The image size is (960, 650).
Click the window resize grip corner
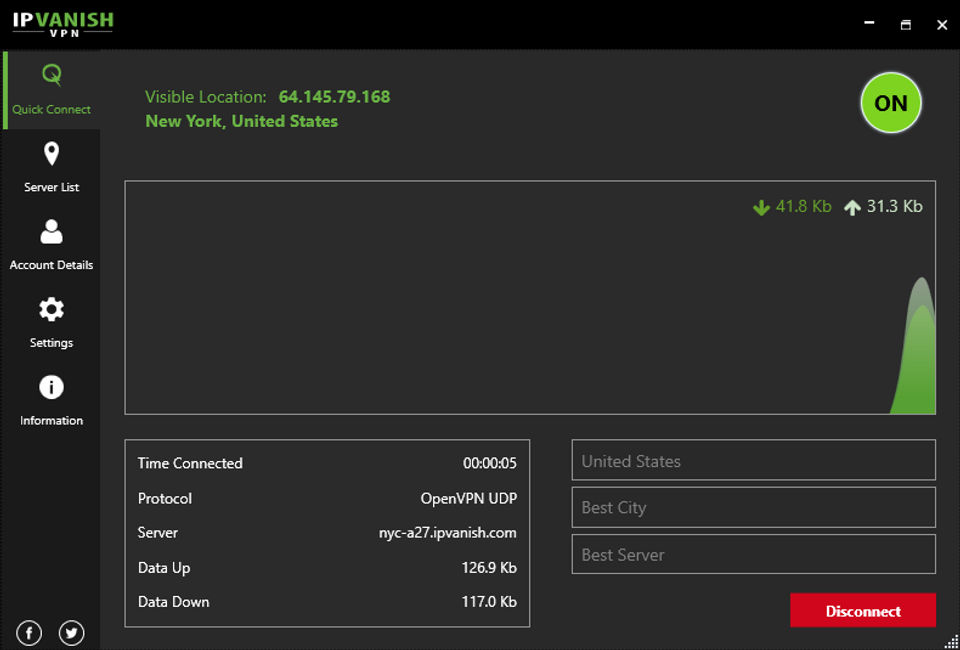click(x=951, y=642)
